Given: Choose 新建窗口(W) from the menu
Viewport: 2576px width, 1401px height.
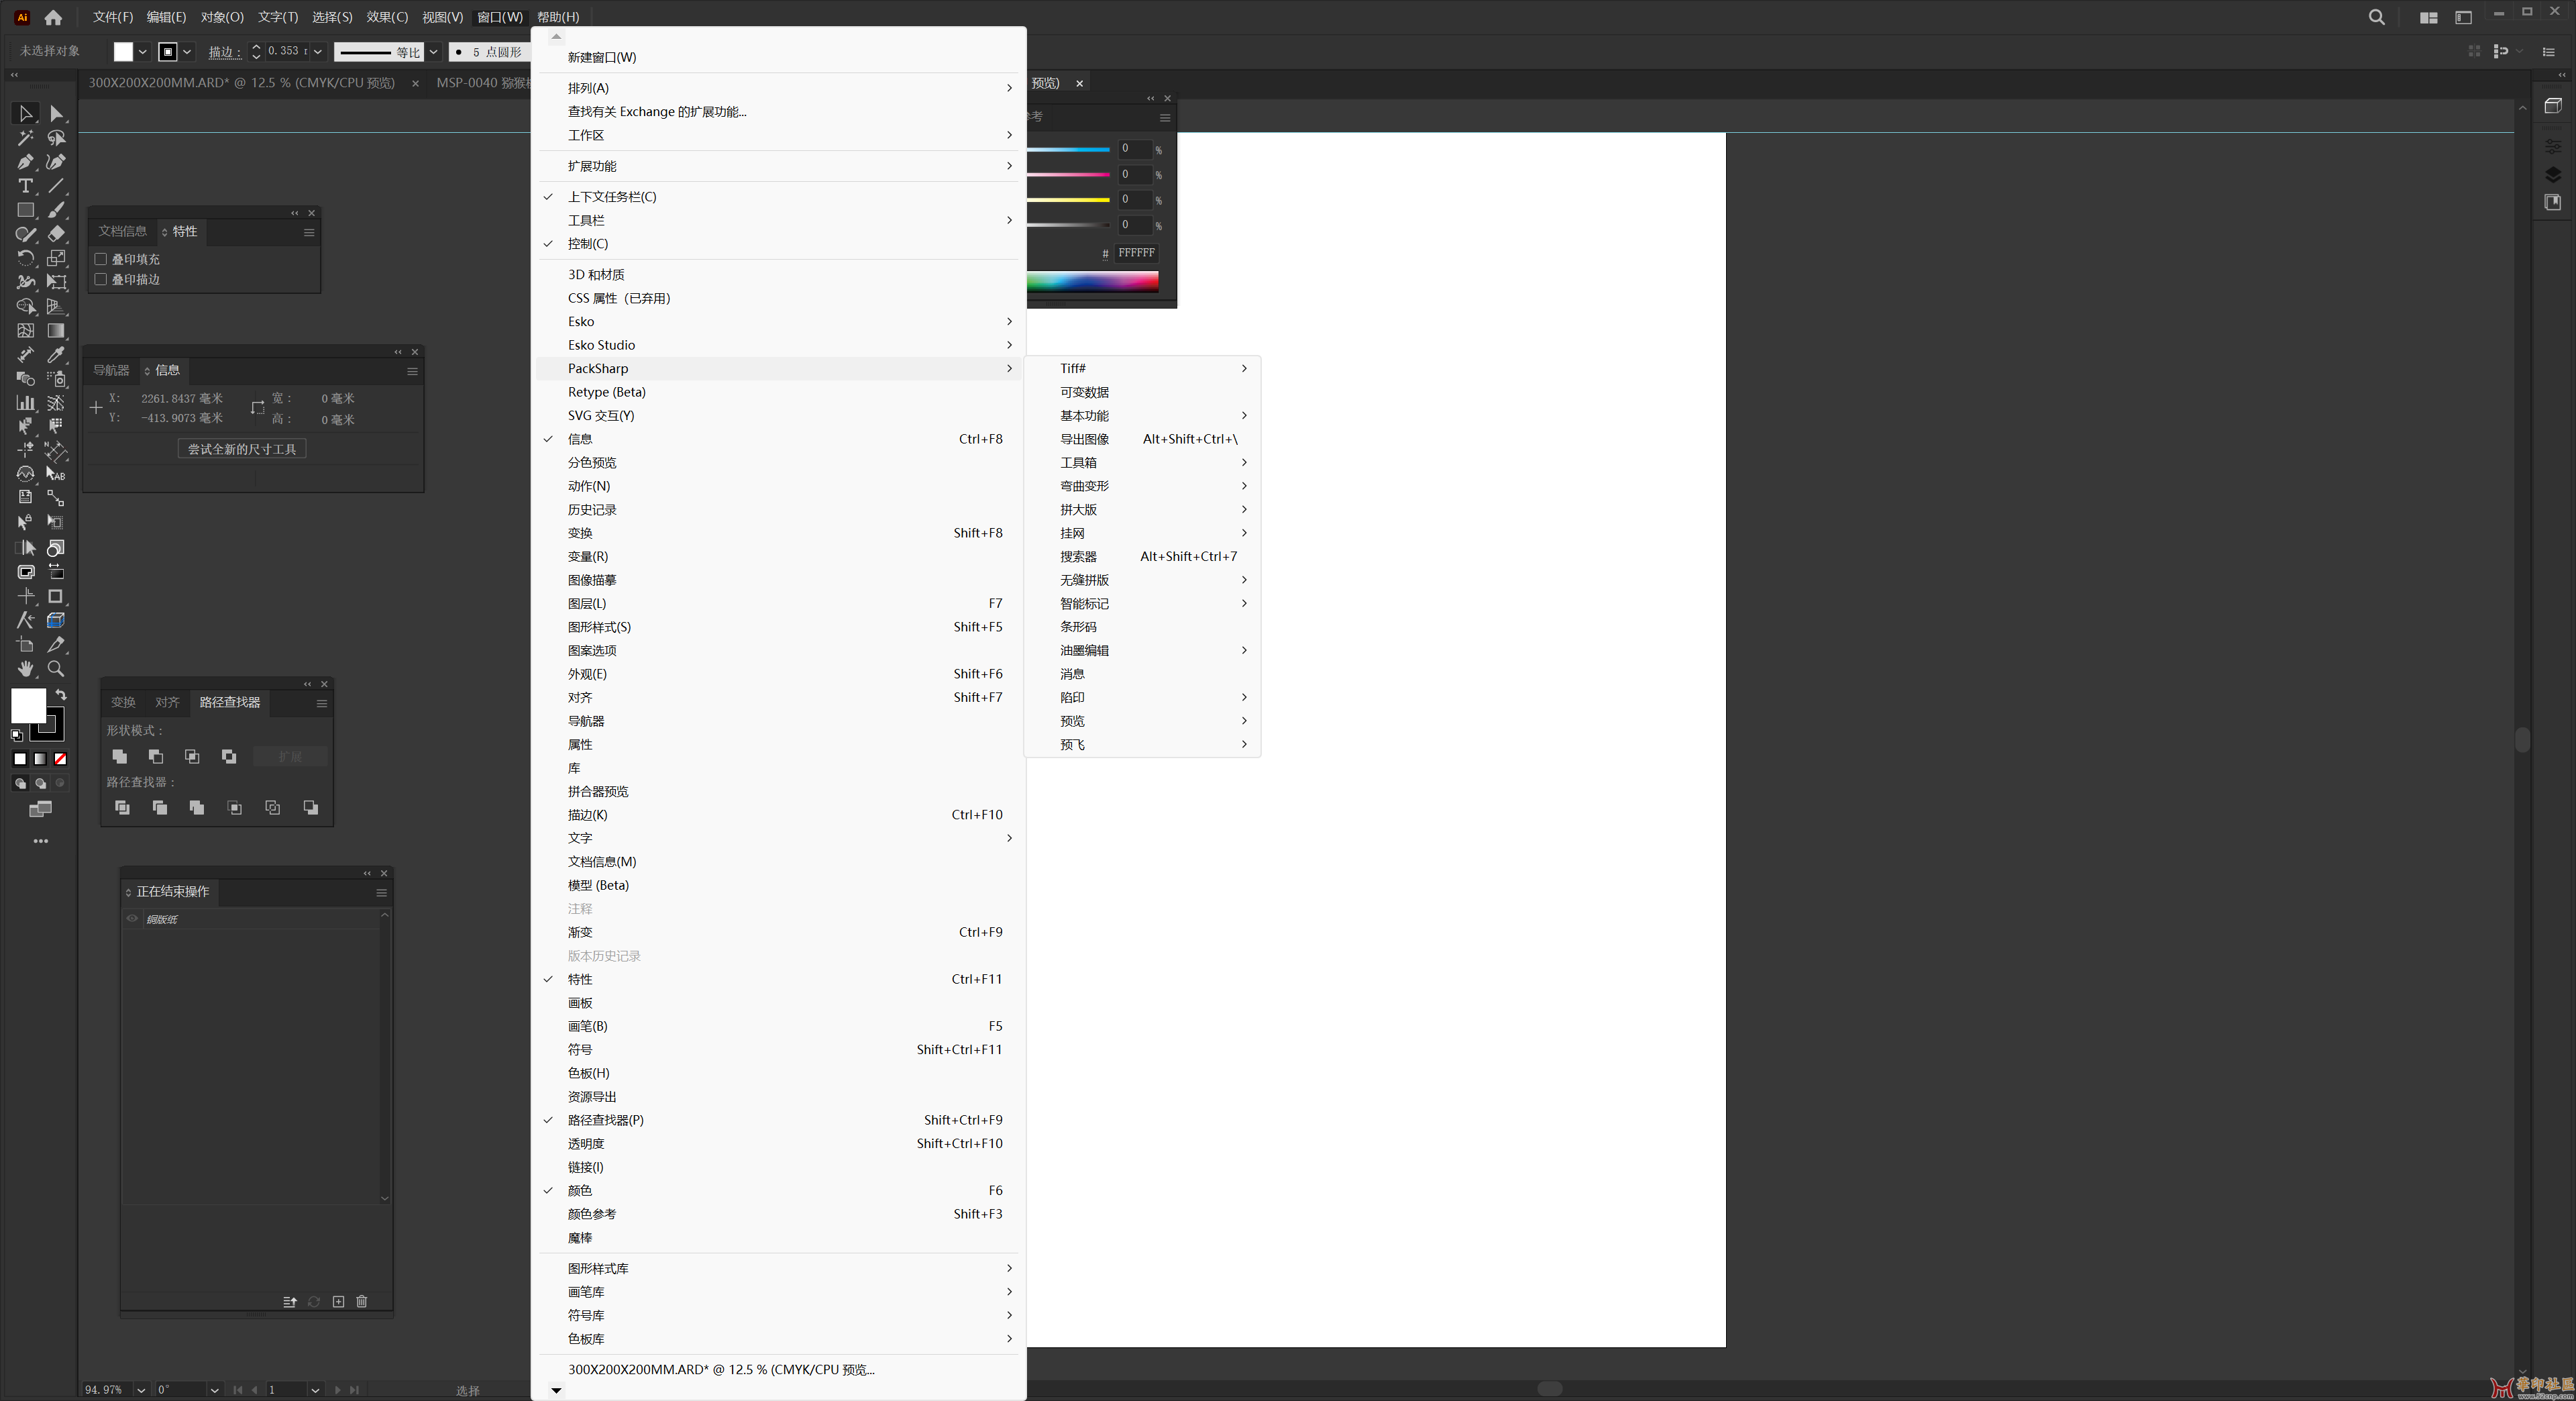Looking at the screenshot, I should tap(778, 57).
